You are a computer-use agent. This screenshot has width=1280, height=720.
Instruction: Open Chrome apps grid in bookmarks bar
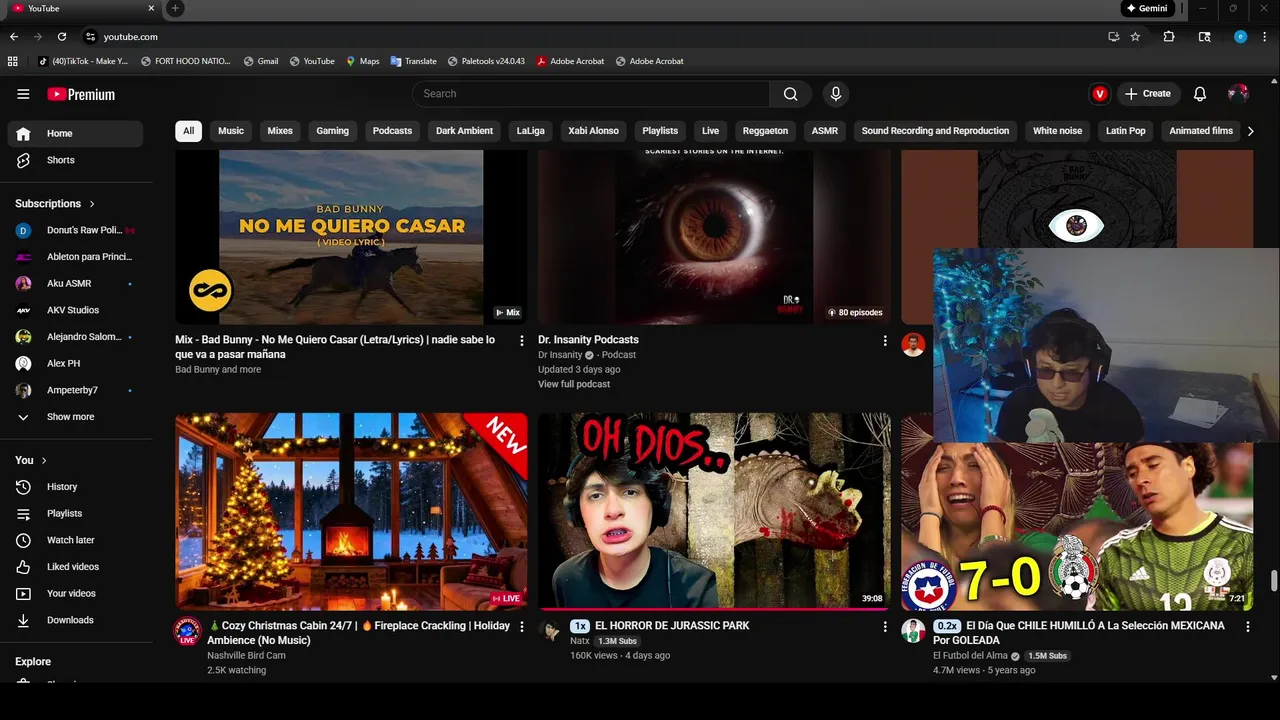(x=13, y=61)
